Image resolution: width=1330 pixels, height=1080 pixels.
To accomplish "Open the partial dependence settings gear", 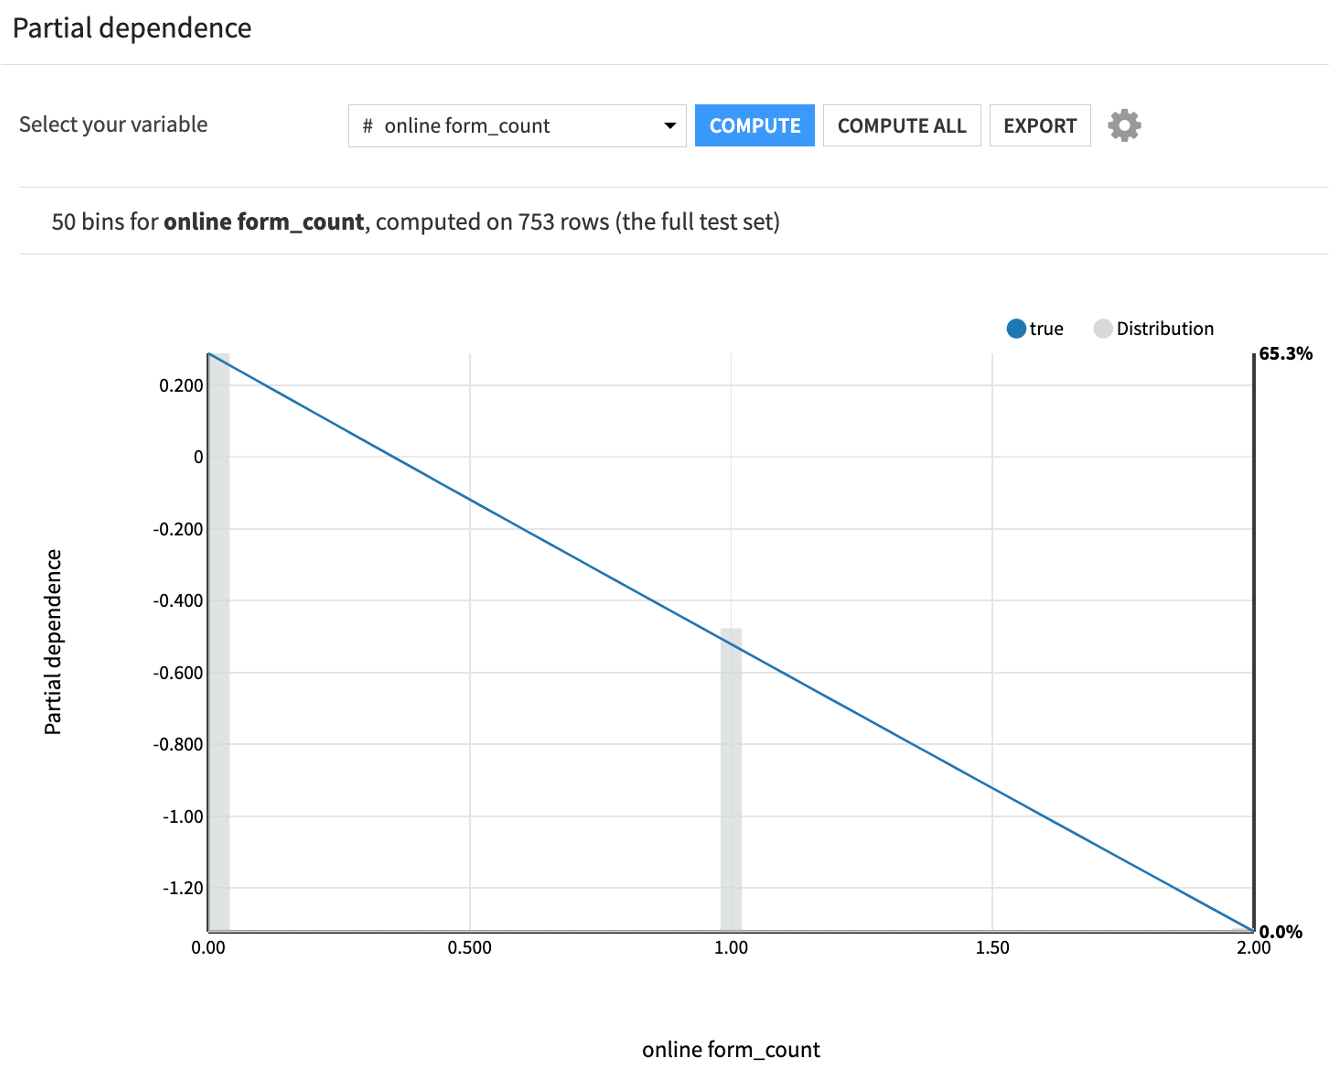I will [x=1124, y=126].
